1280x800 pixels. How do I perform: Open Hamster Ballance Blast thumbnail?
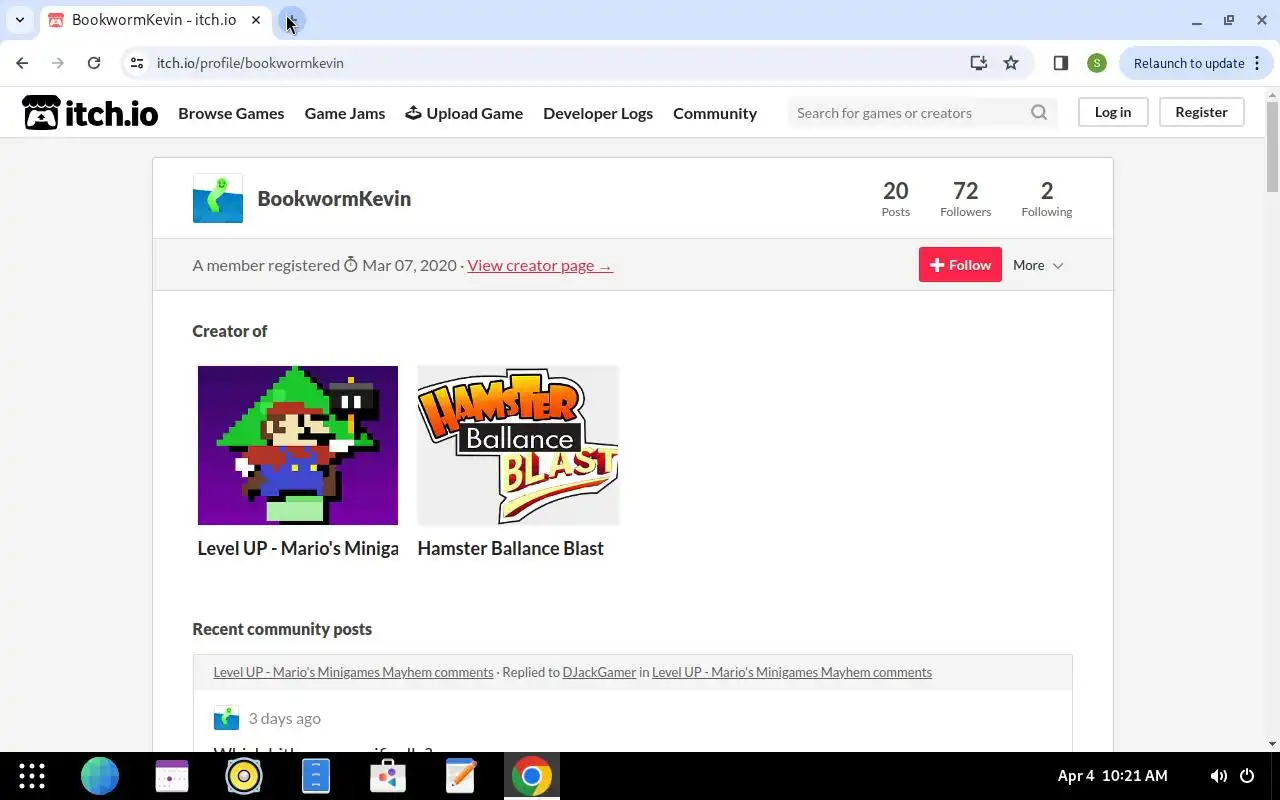[x=518, y=445]
